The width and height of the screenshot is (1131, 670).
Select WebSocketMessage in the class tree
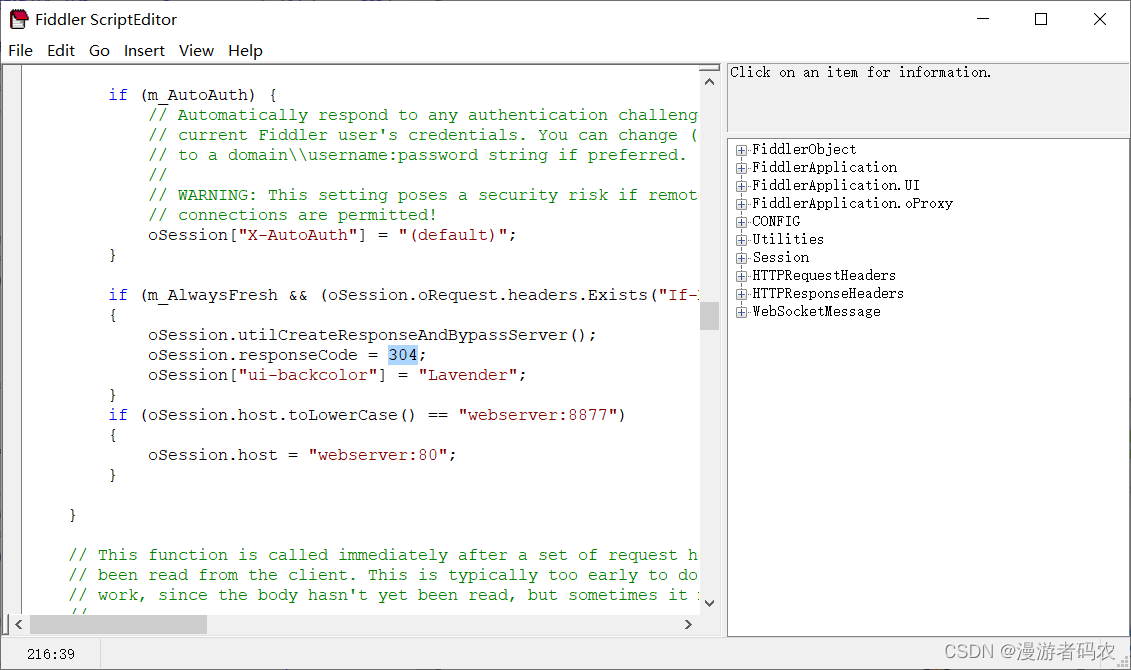click(817, 312)
